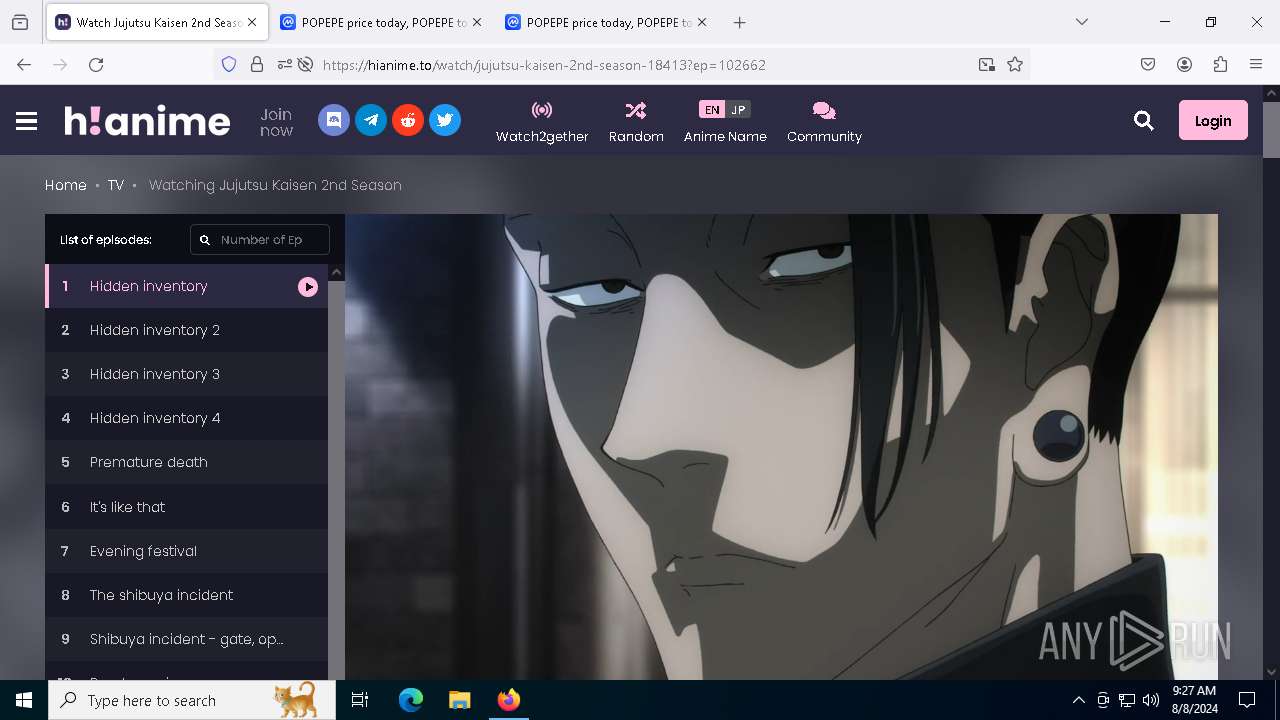Toggle picture-in-picture from address bar
Screen dimensions: 1280x720
point(987,64)
